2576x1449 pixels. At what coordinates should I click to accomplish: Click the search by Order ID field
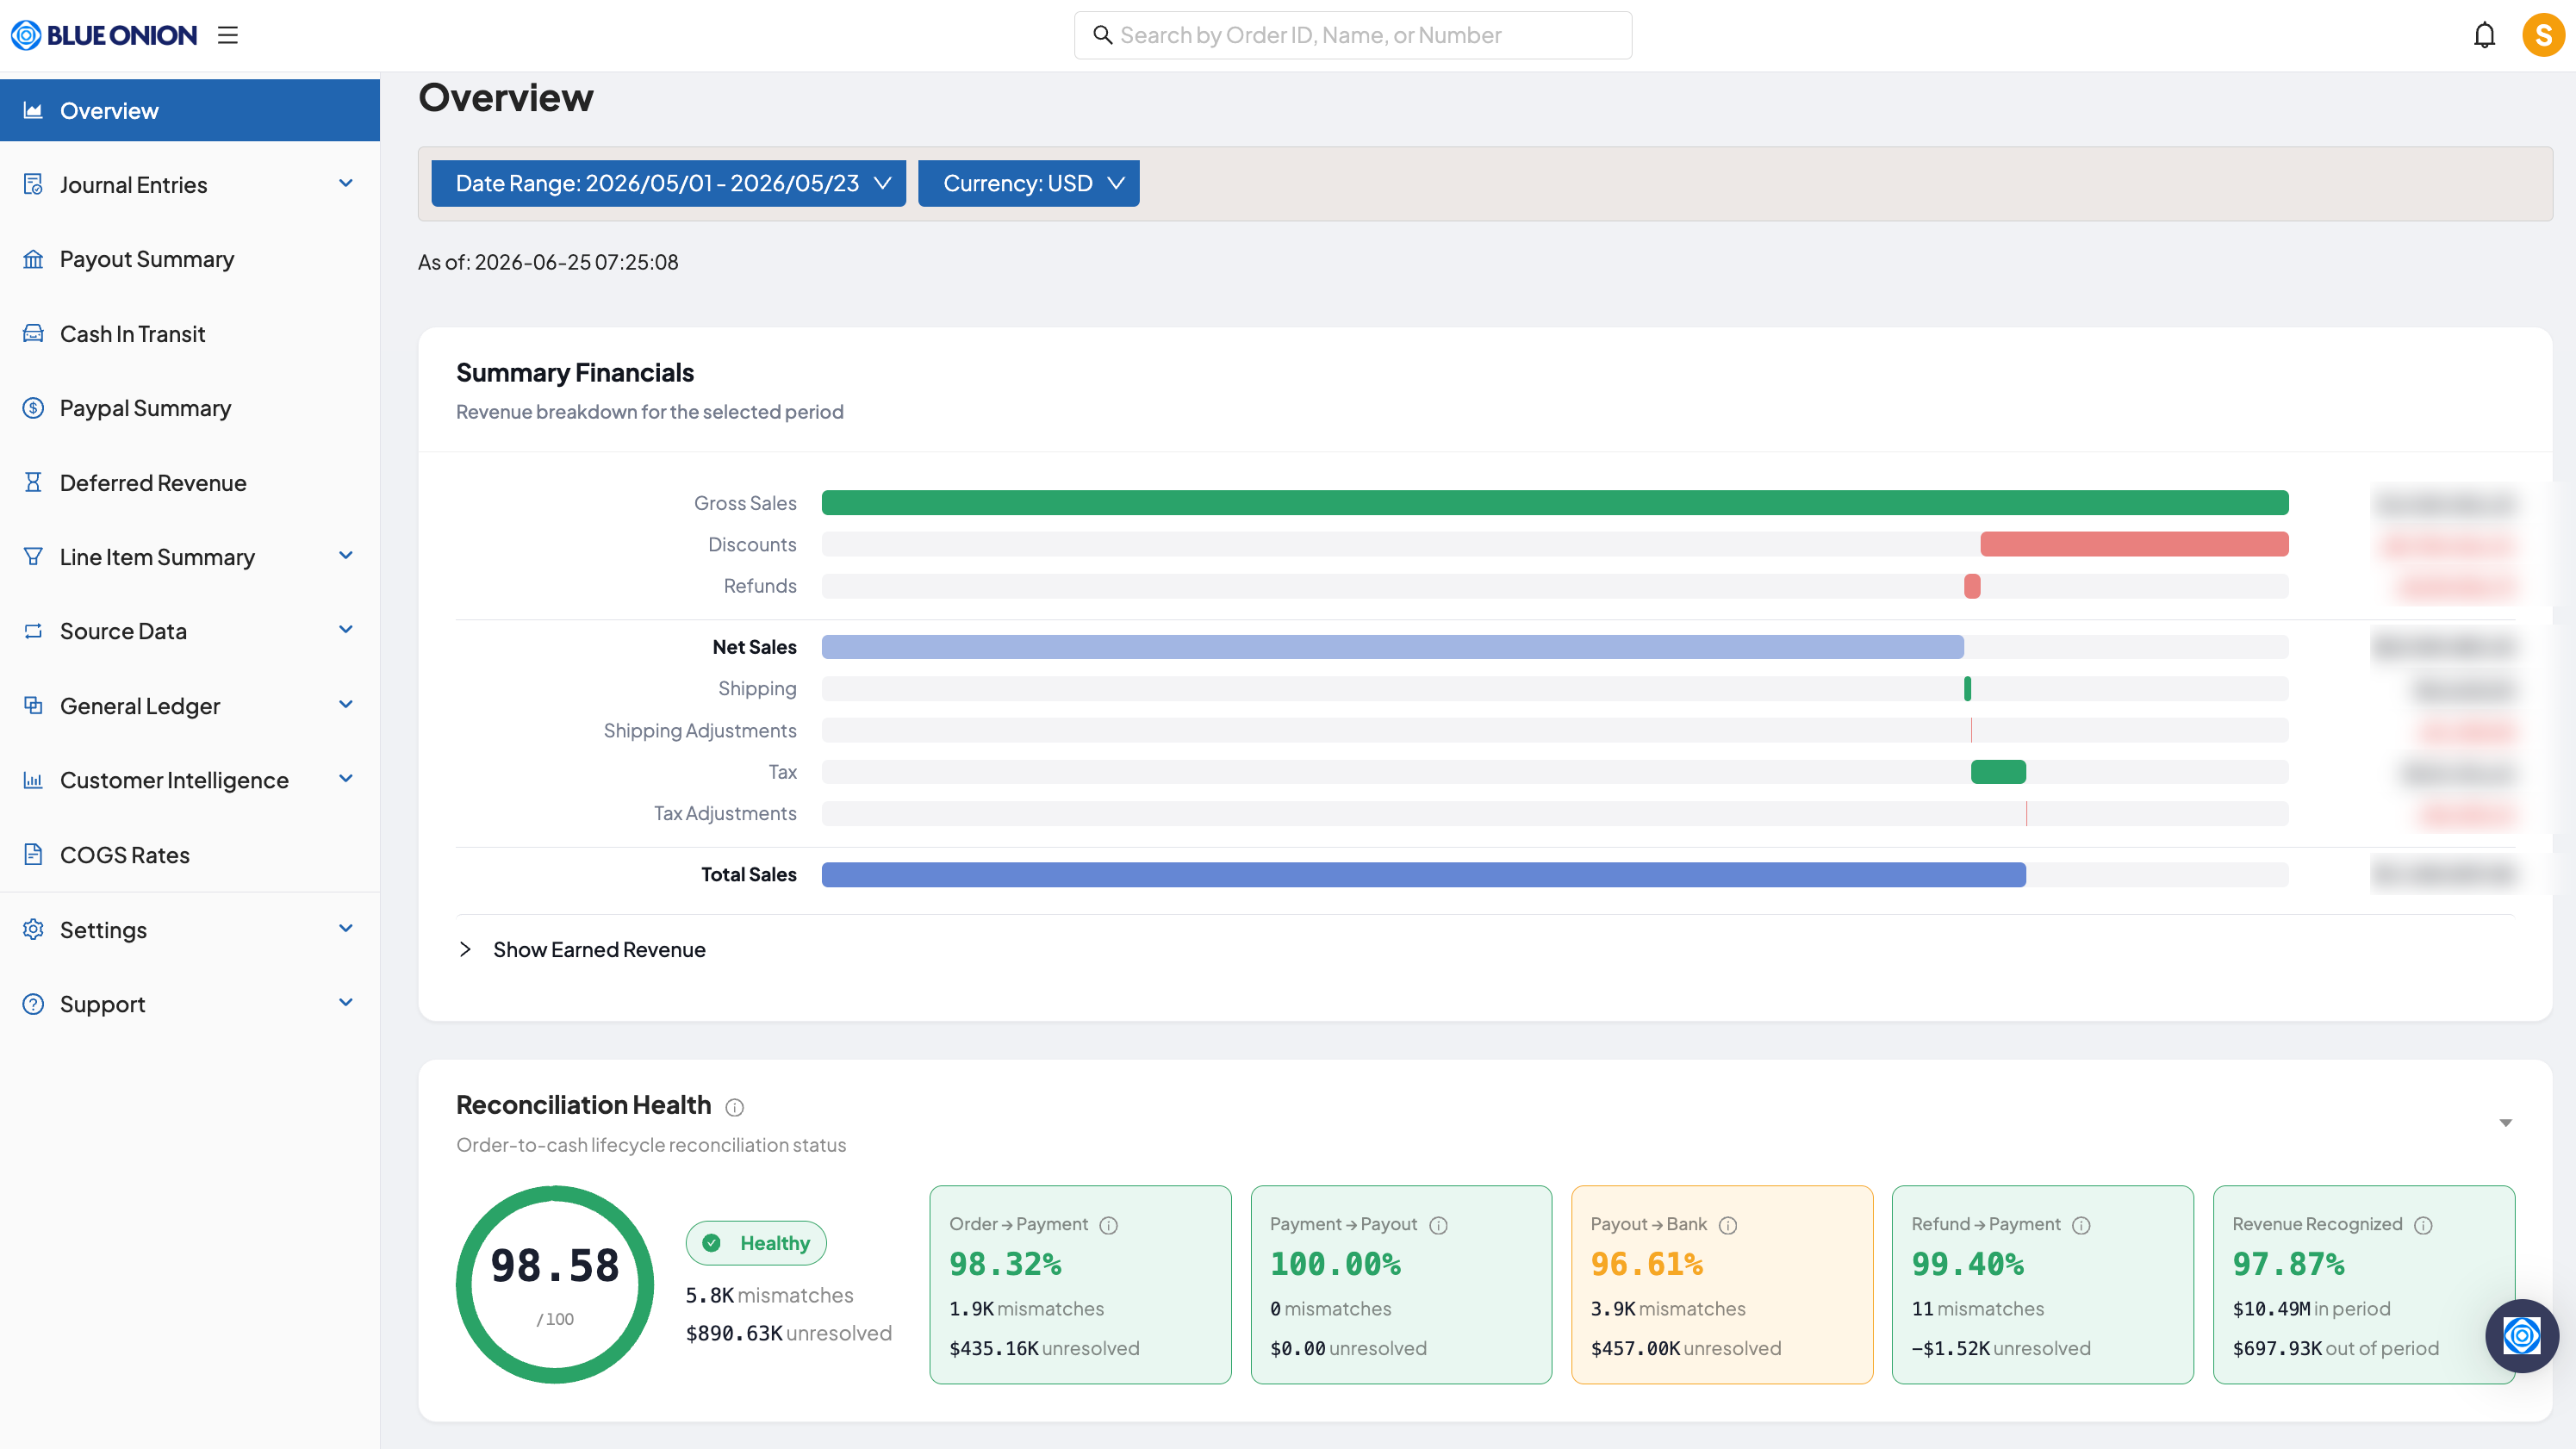[1352, 35]
